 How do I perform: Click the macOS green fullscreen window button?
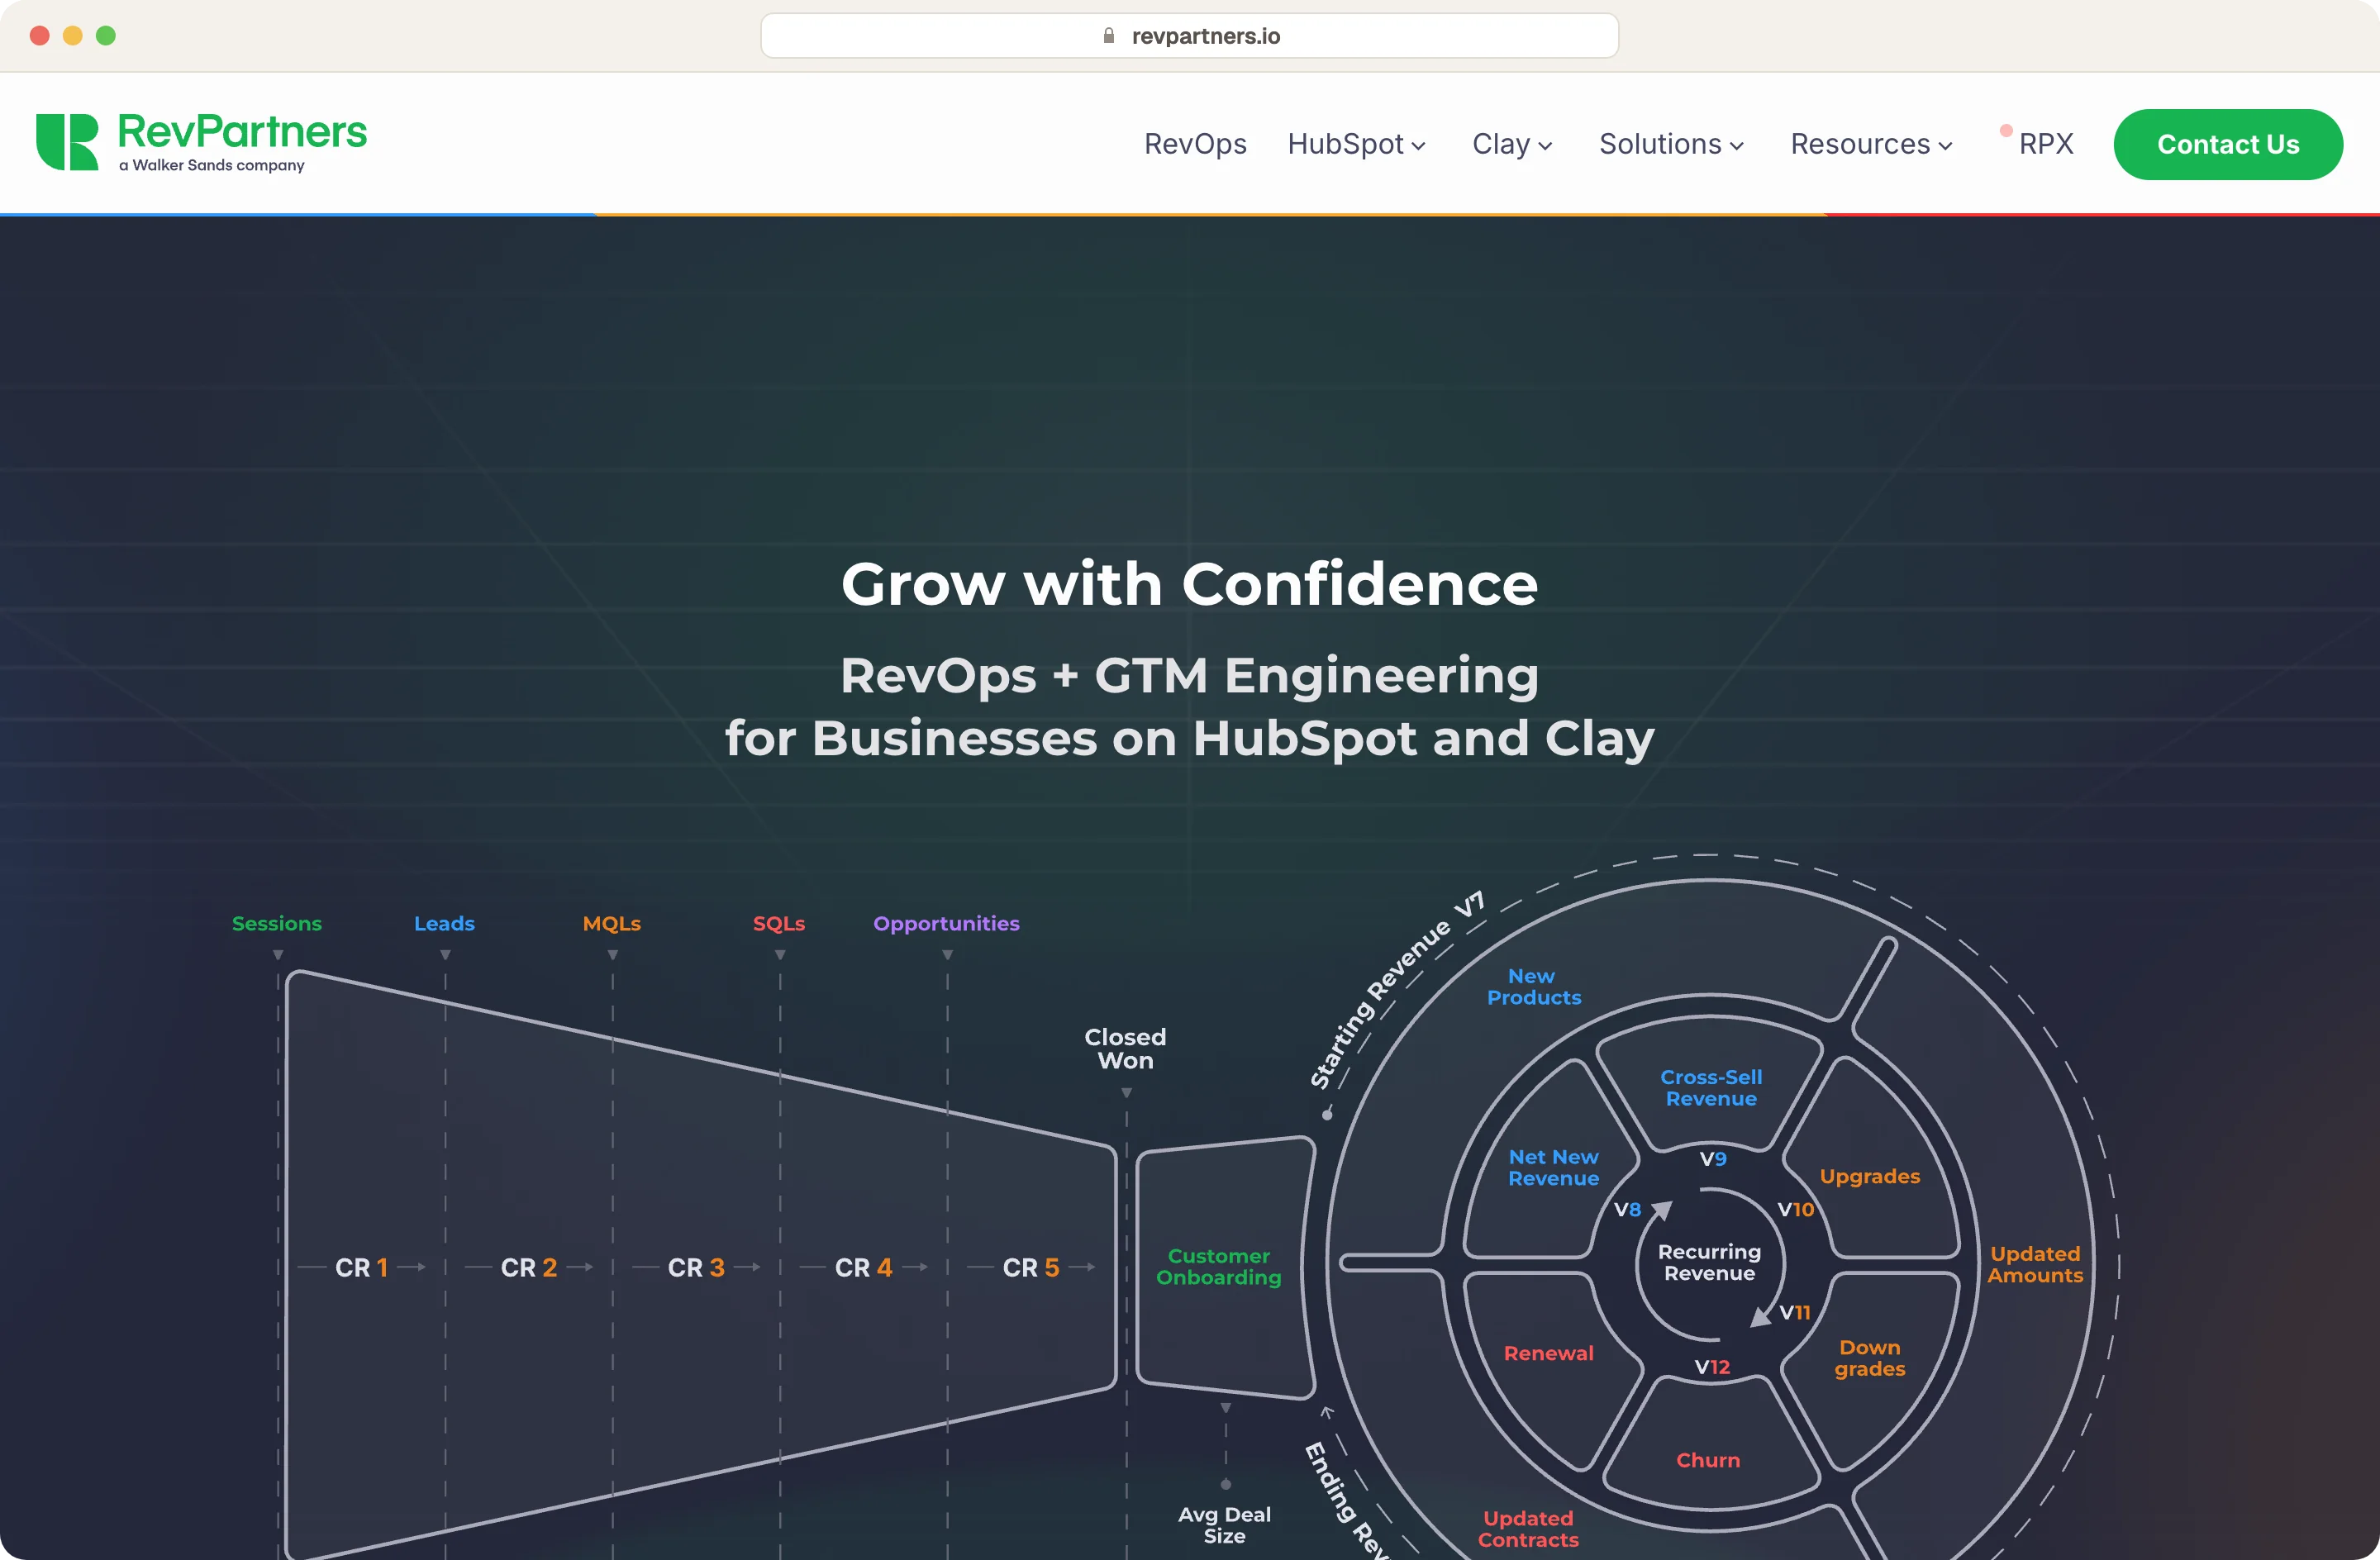[105, 36]
